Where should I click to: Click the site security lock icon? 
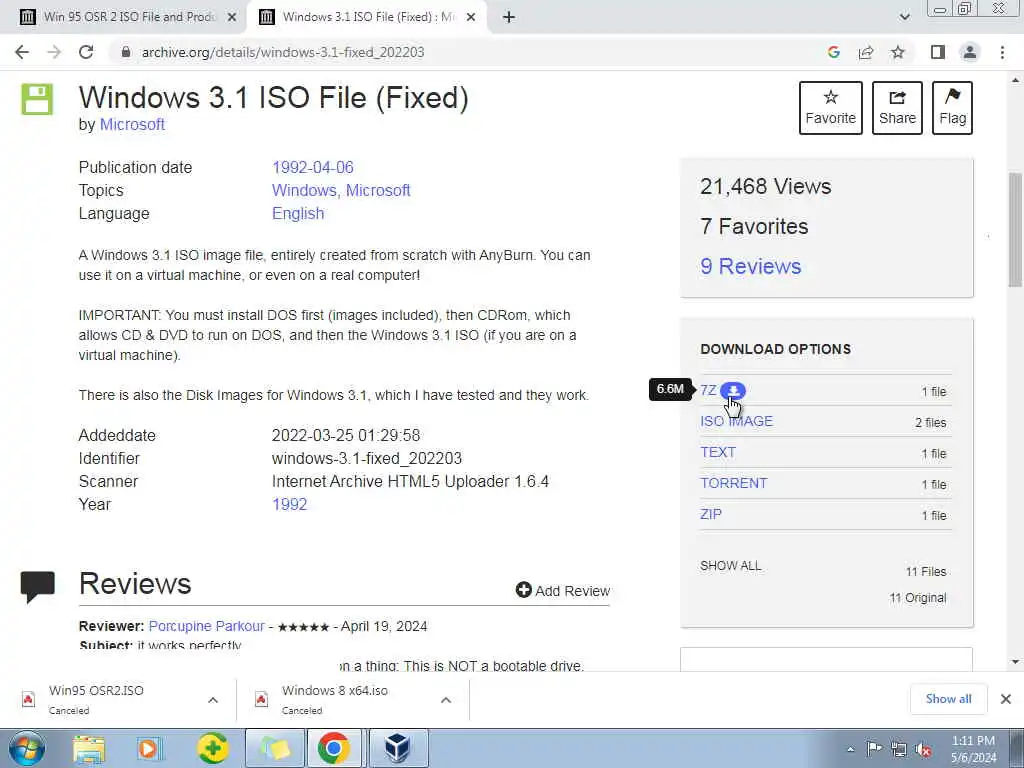(126, 52)
